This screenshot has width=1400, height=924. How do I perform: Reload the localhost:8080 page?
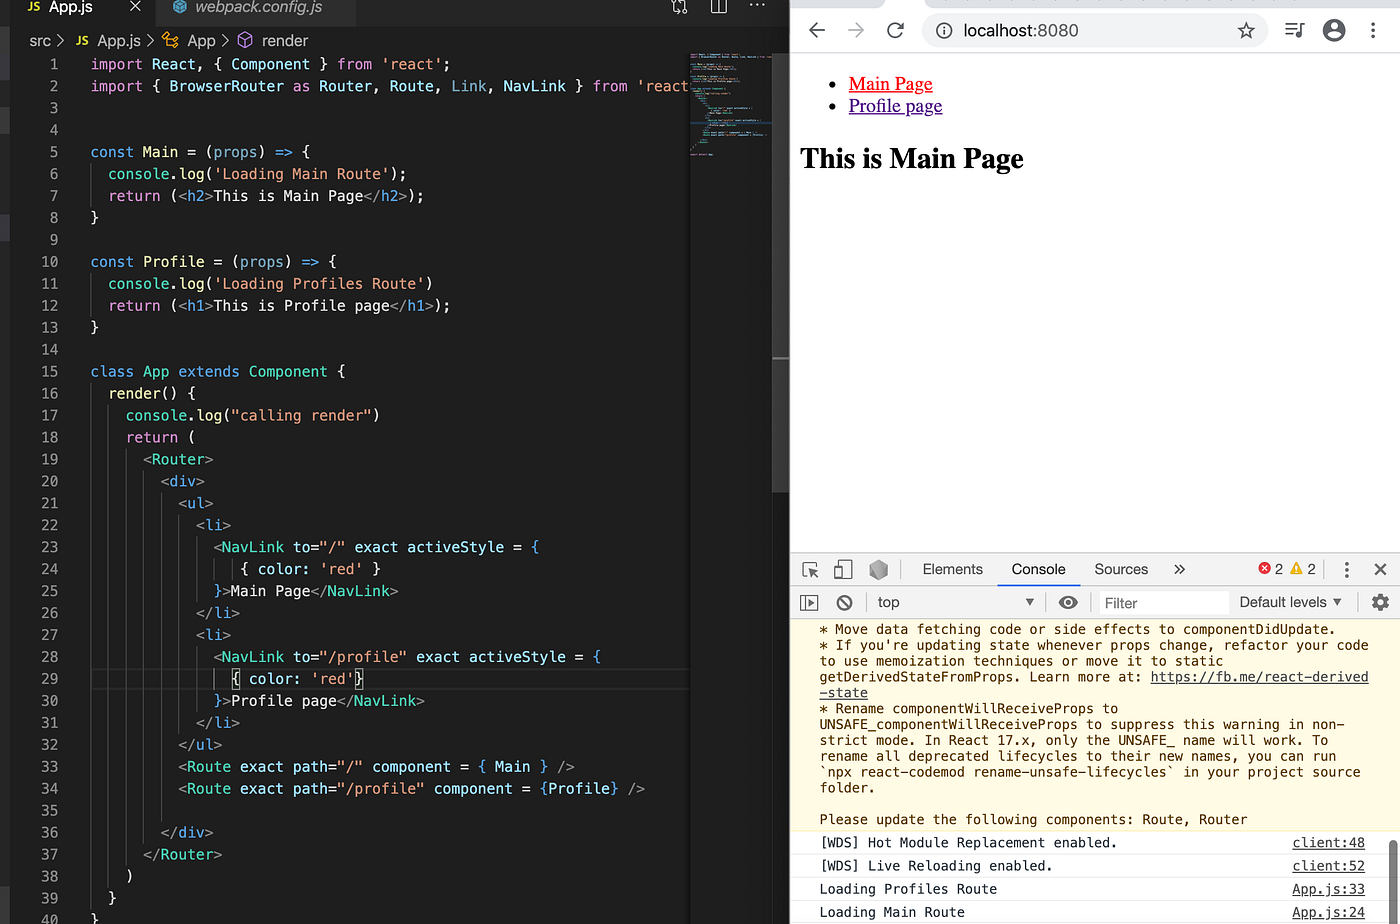coord(895,30)
